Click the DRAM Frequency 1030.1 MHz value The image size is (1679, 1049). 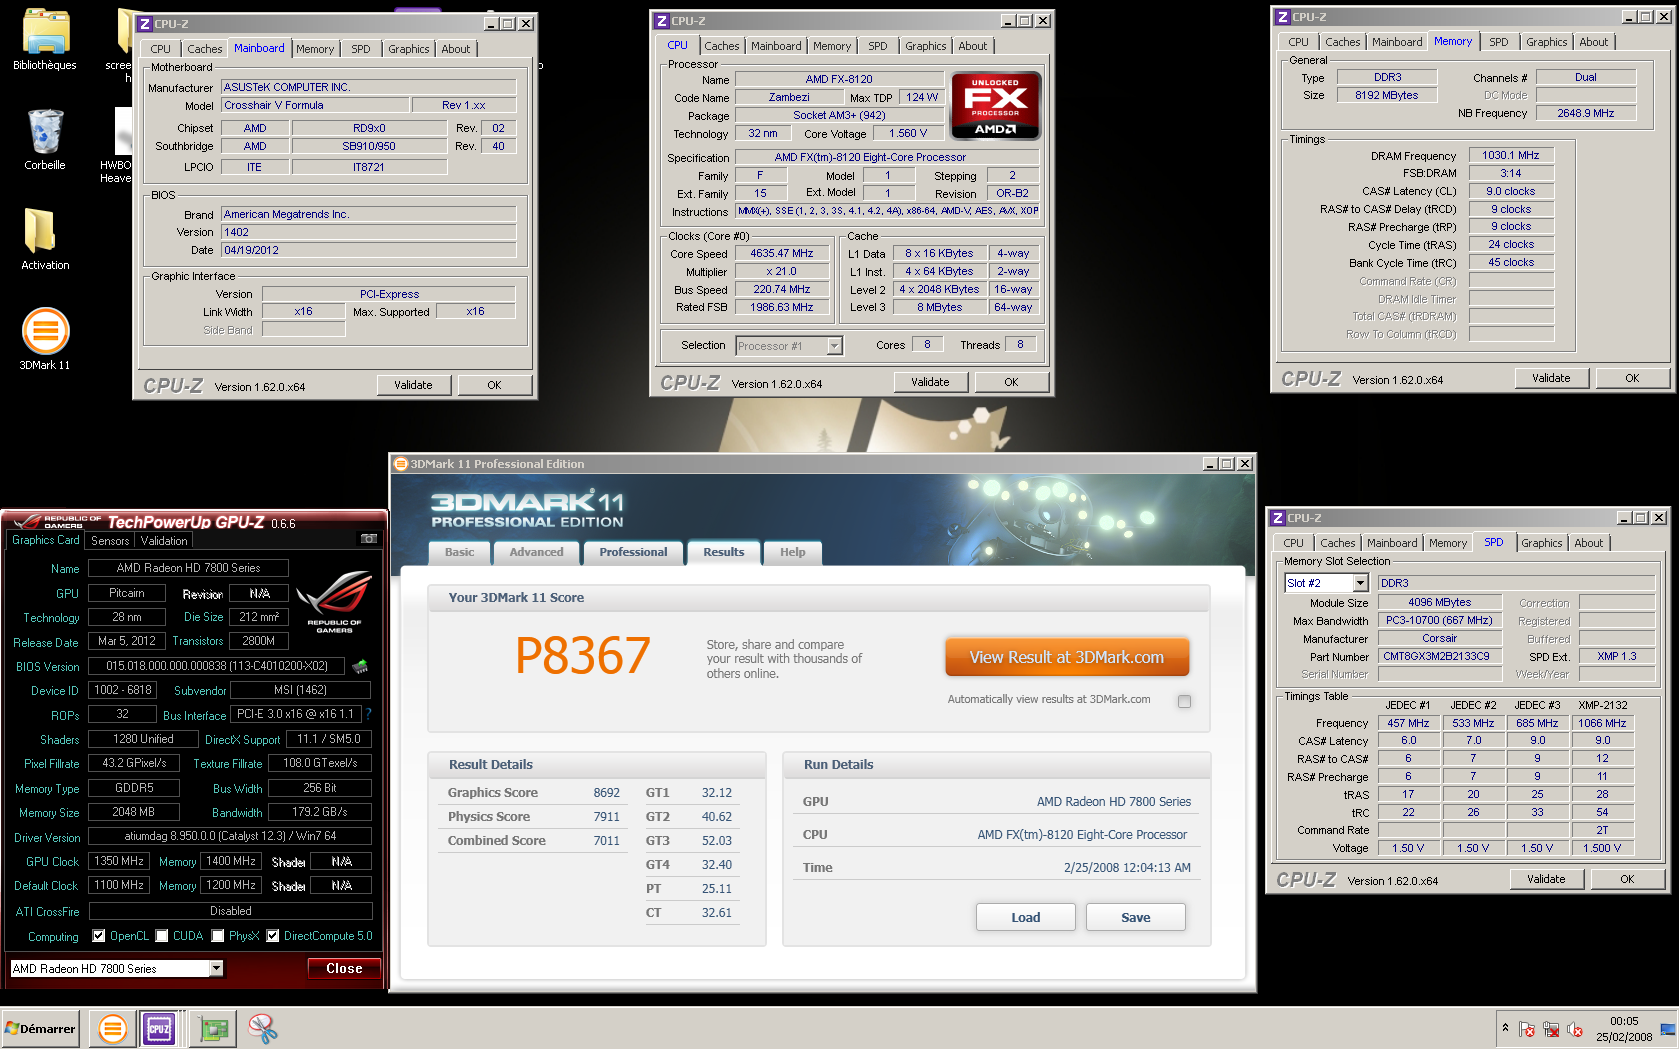1510,155
